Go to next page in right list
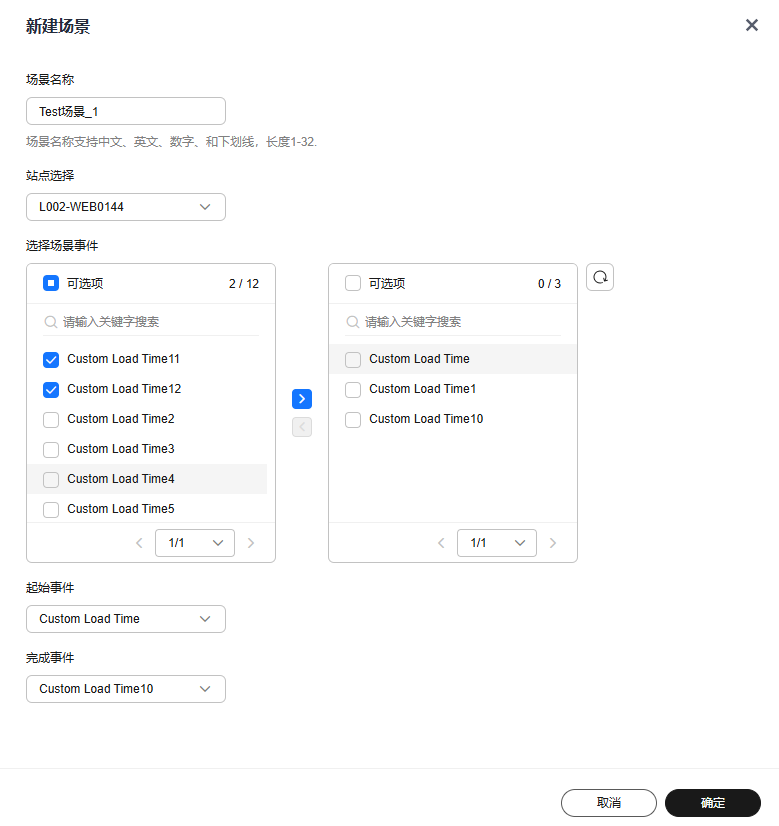This screenshot has height=826, width=779. coord(553,543)
